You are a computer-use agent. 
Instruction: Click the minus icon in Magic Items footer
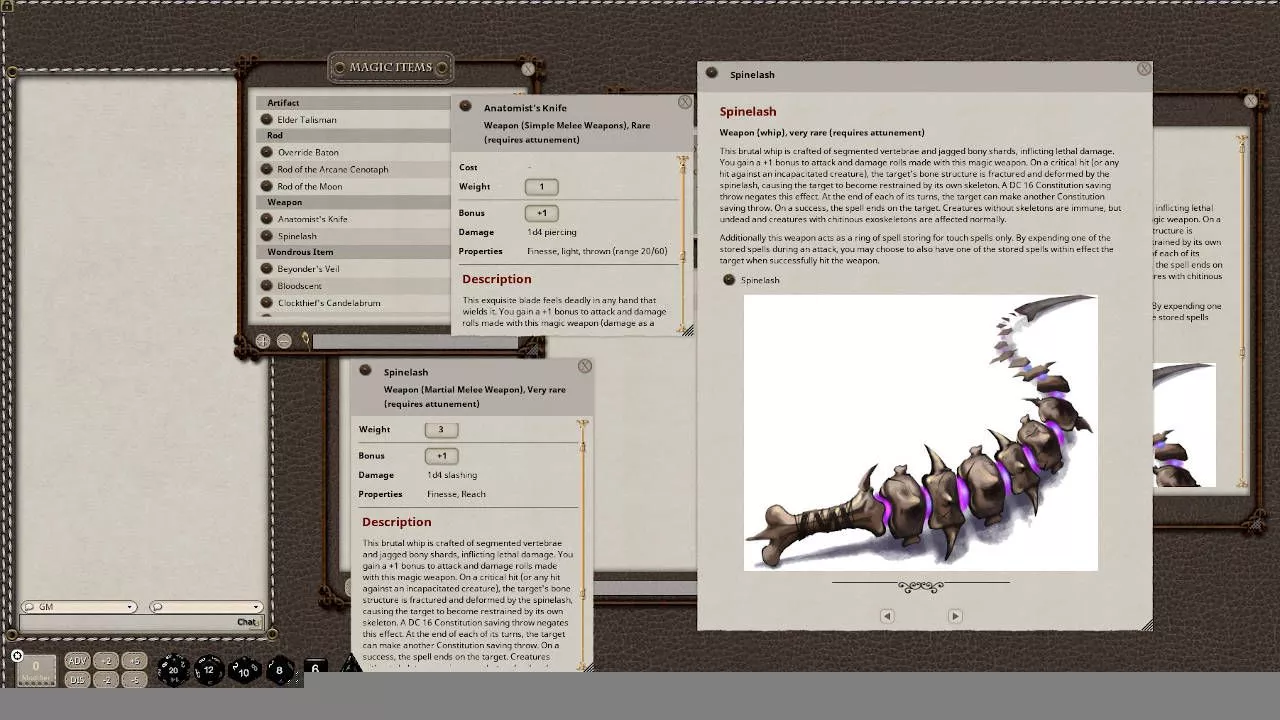click(284, 341)
